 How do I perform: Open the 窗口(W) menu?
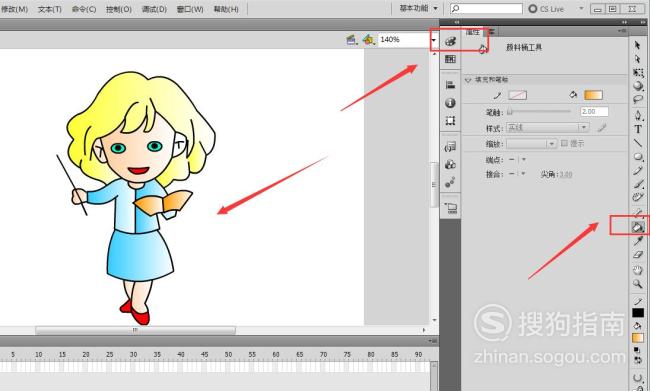[190, 9]
